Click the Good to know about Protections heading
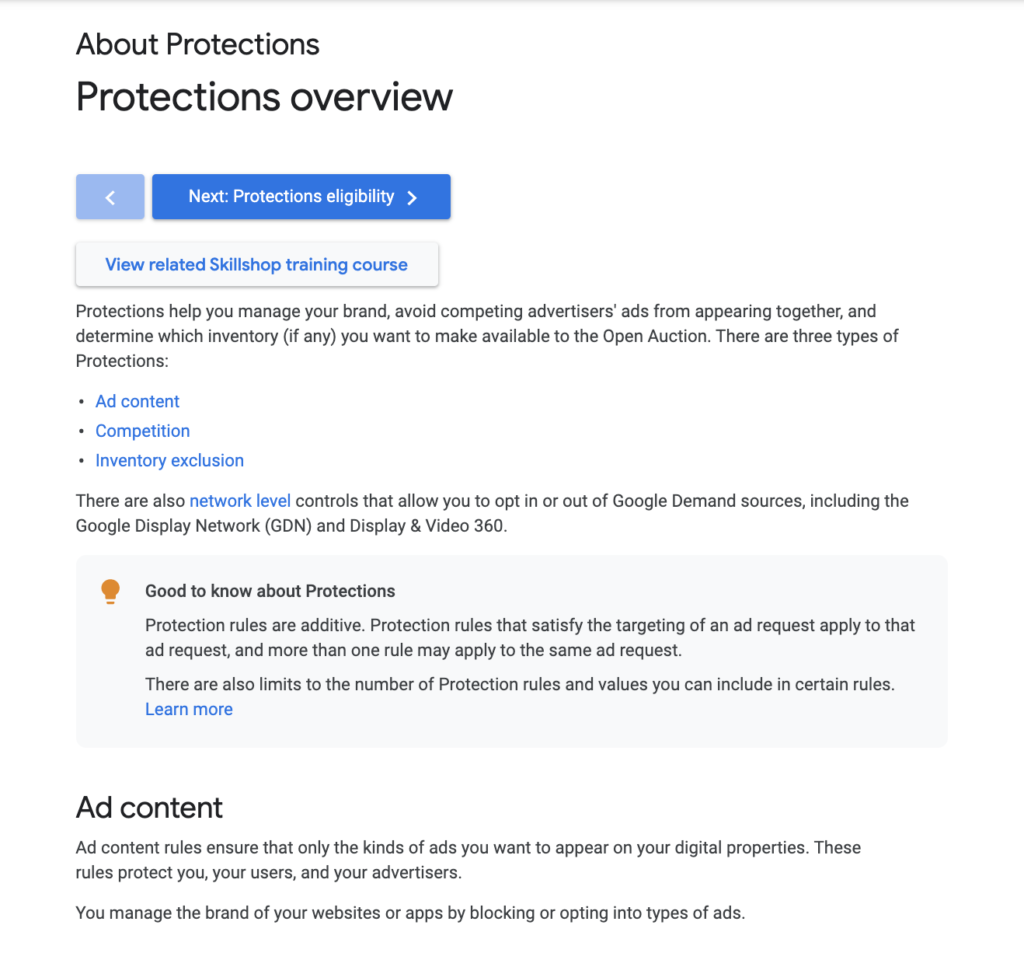The image size is (1024, 953). 270,591
